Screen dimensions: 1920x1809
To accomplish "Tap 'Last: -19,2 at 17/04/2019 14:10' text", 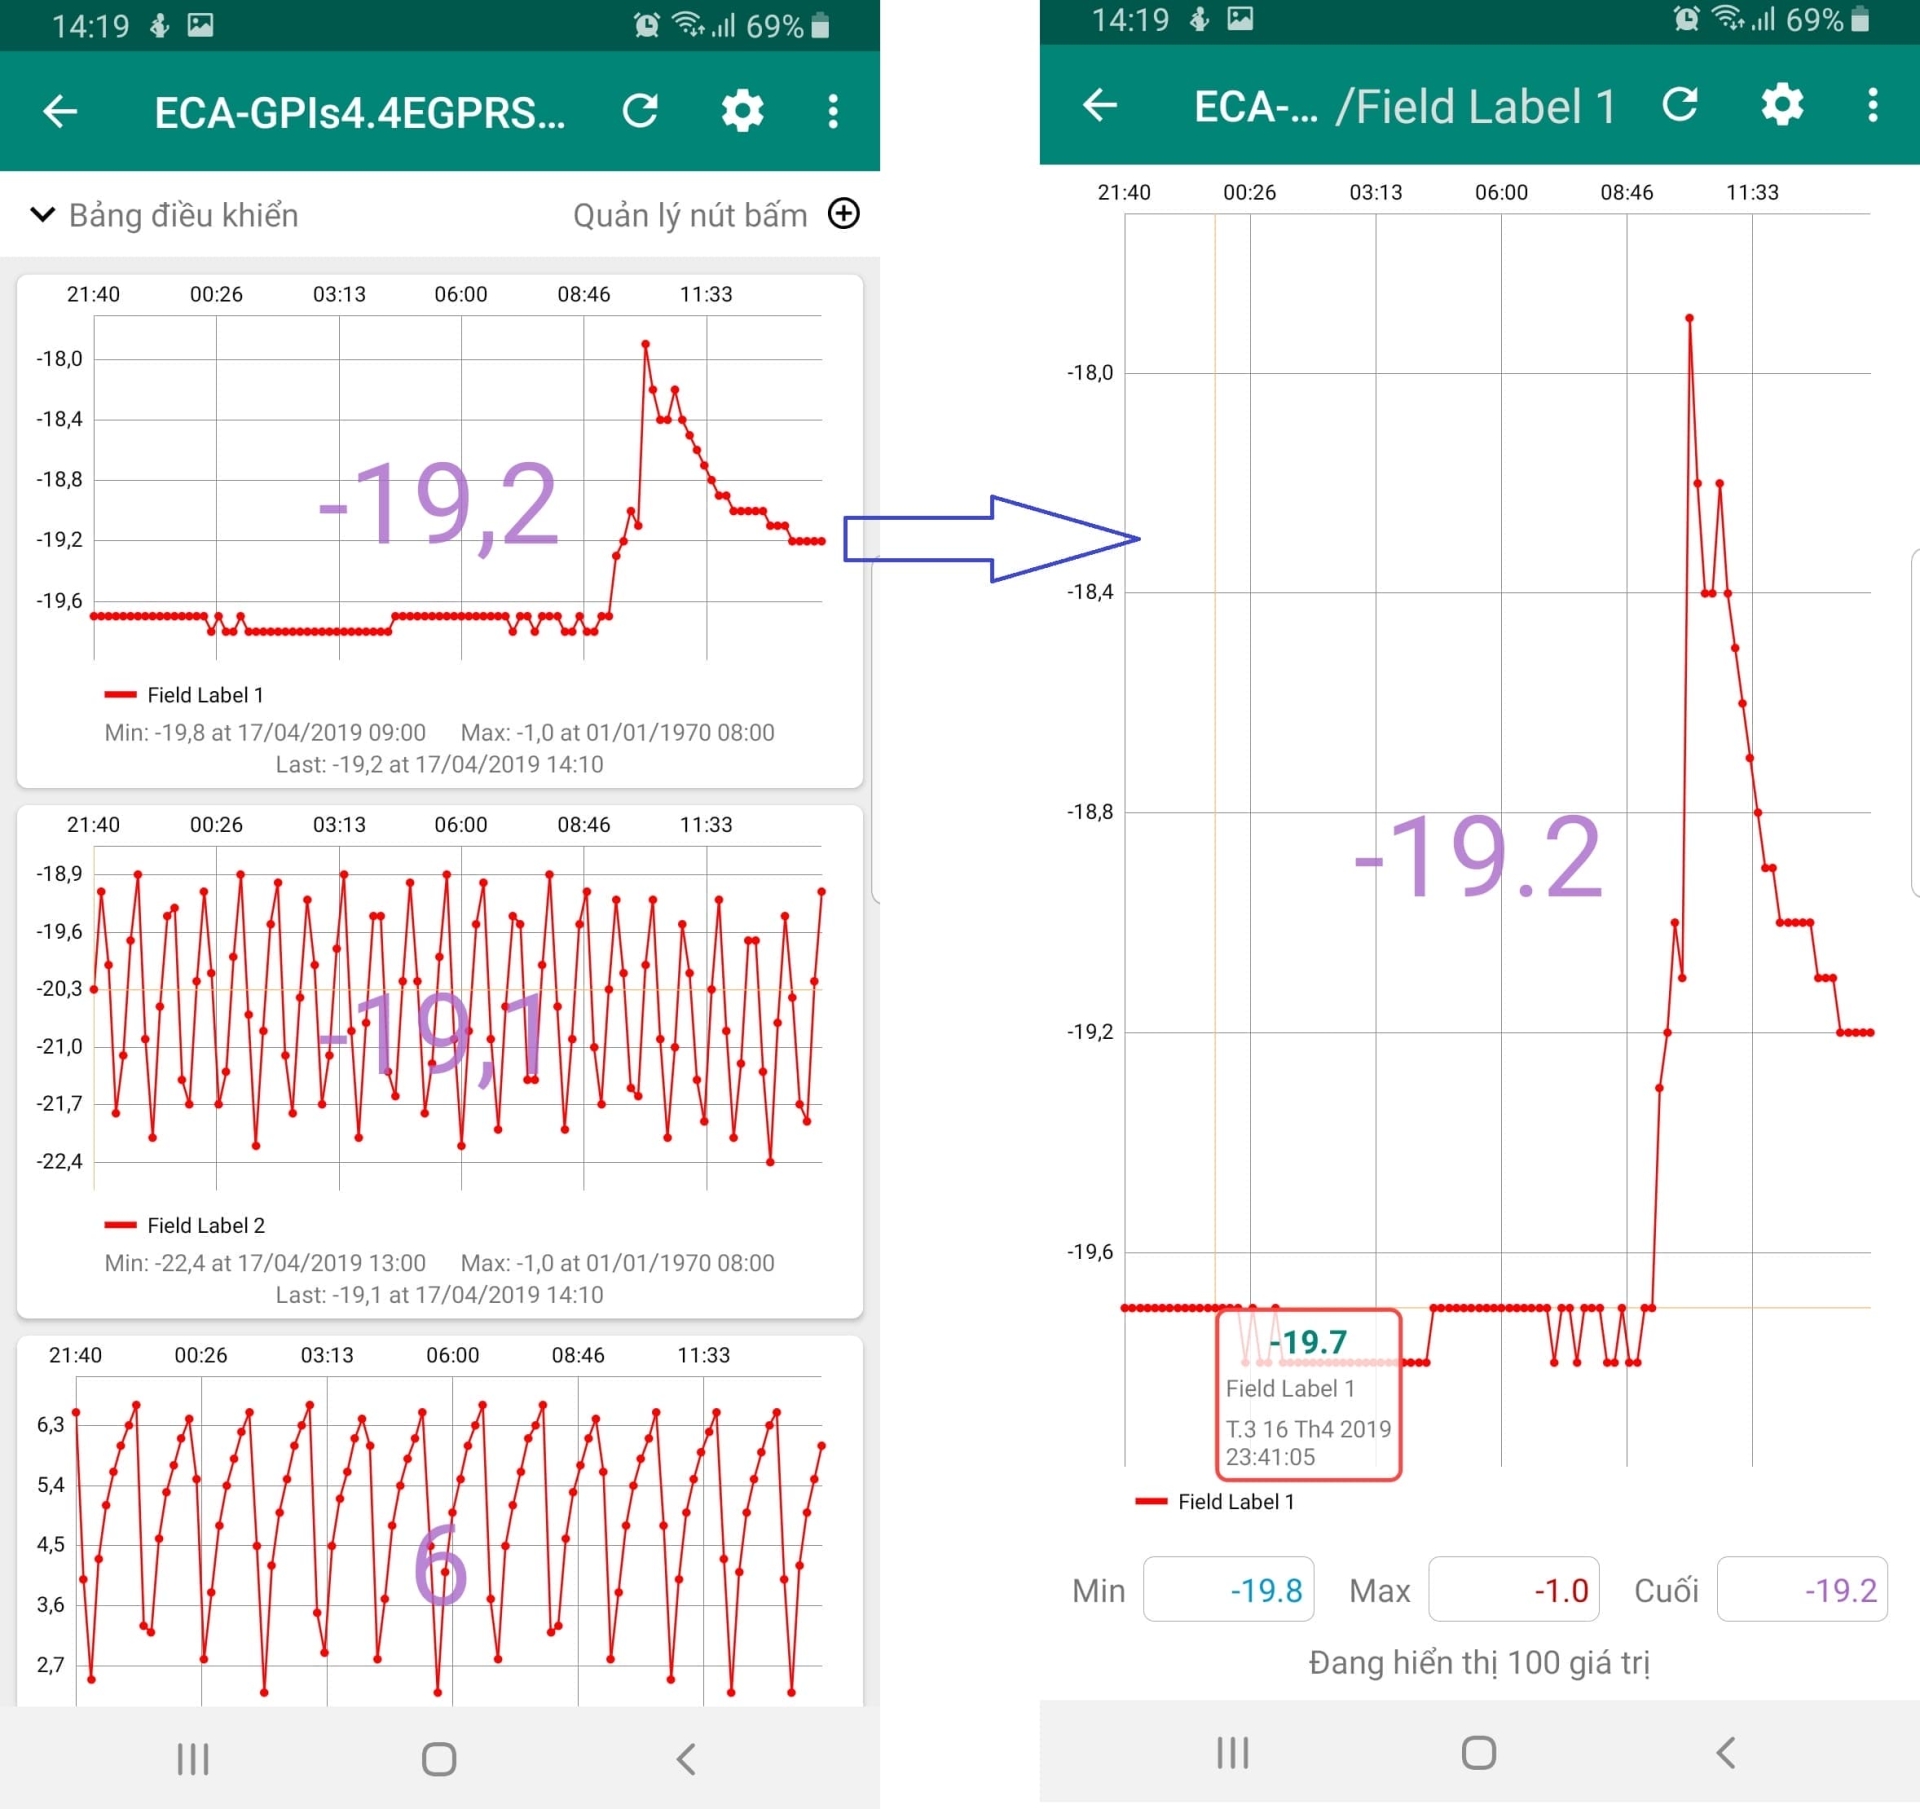I will coord(440,764).
